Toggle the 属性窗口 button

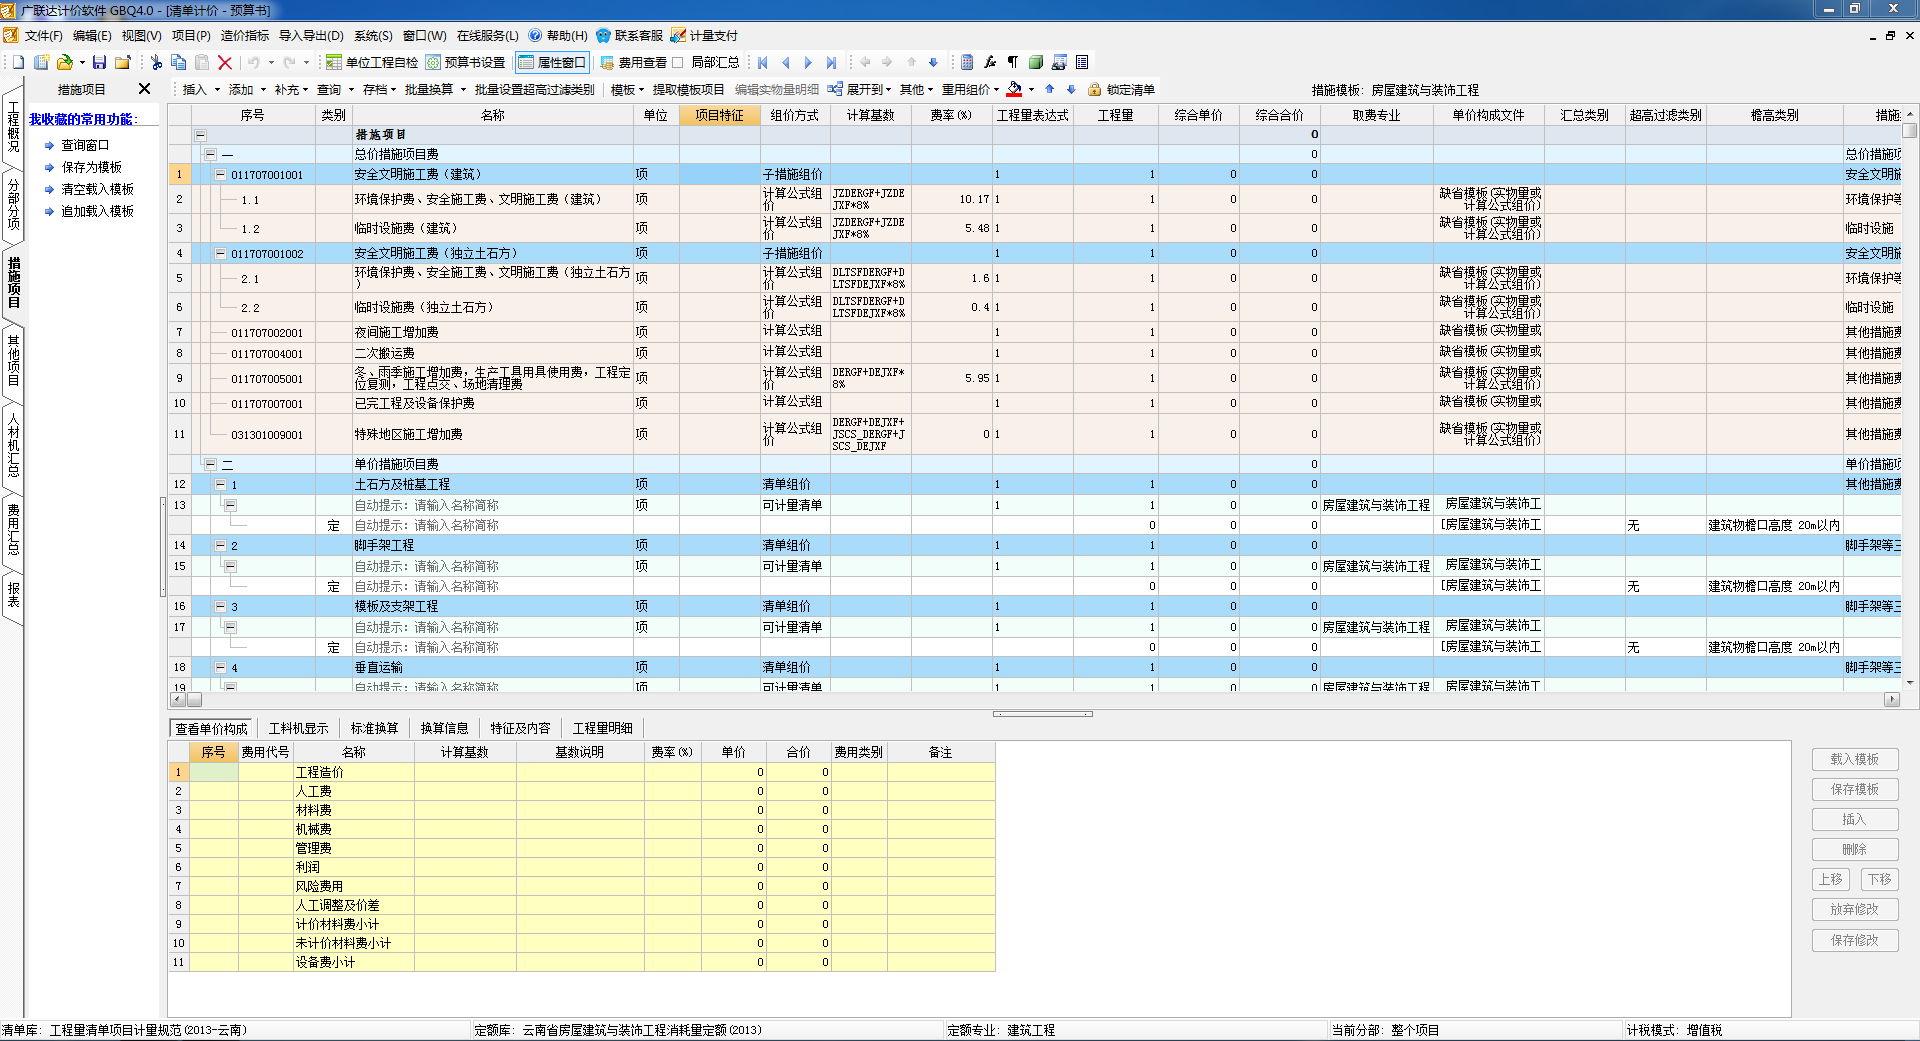tap(552, 62)
